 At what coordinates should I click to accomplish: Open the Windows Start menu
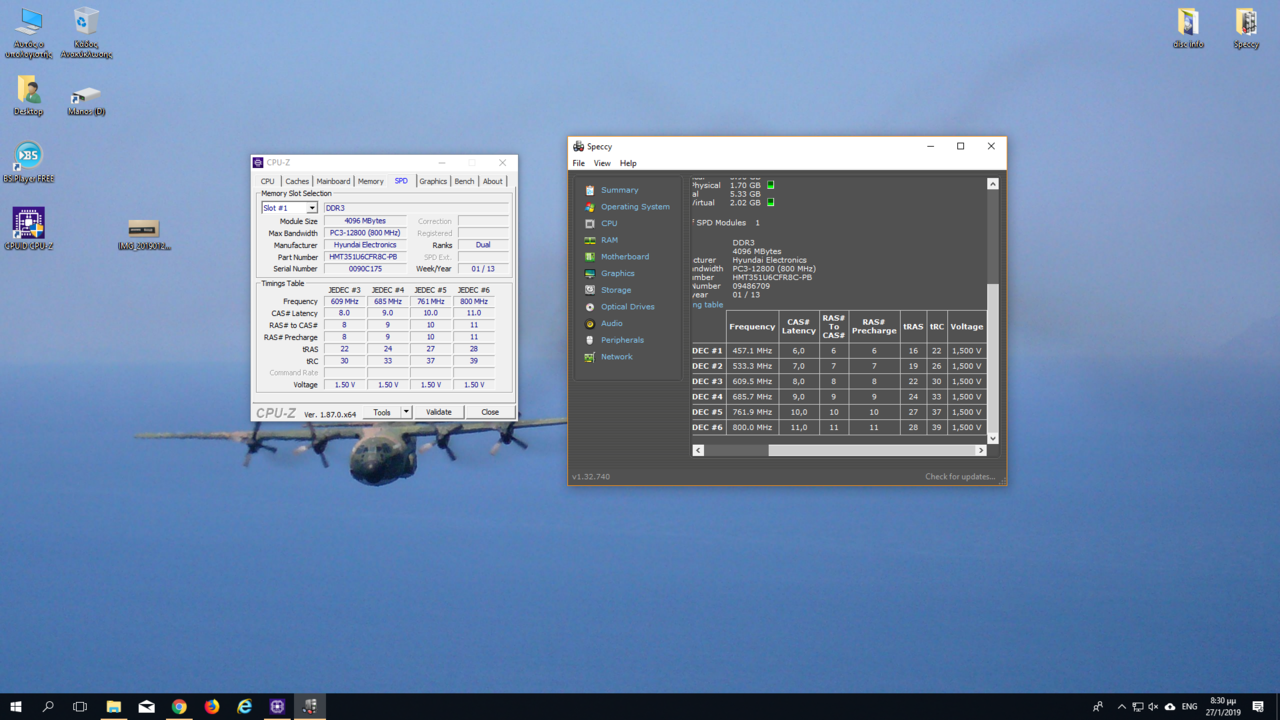tap(16, 706)
